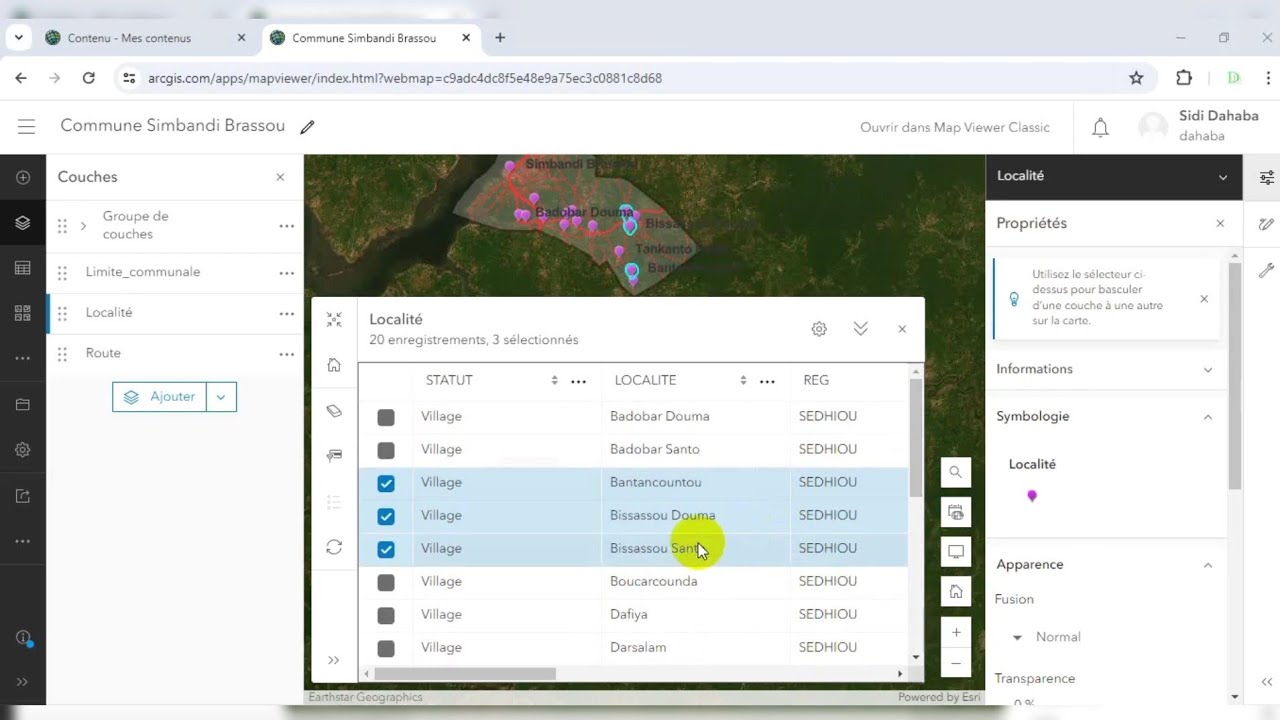
Task: Zoom in on the map
Action: click(x=956, y=632)
